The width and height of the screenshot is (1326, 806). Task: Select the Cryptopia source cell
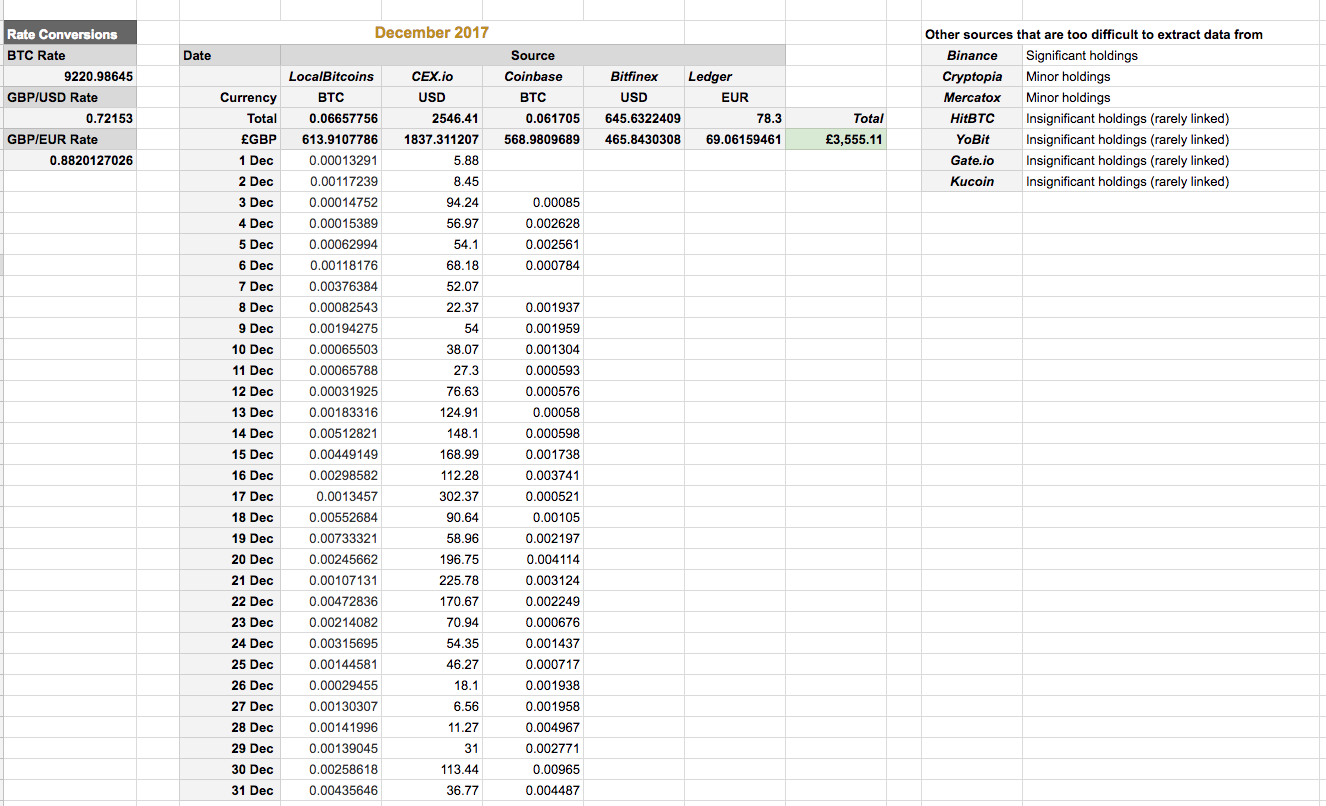click(x=972, y=76)
